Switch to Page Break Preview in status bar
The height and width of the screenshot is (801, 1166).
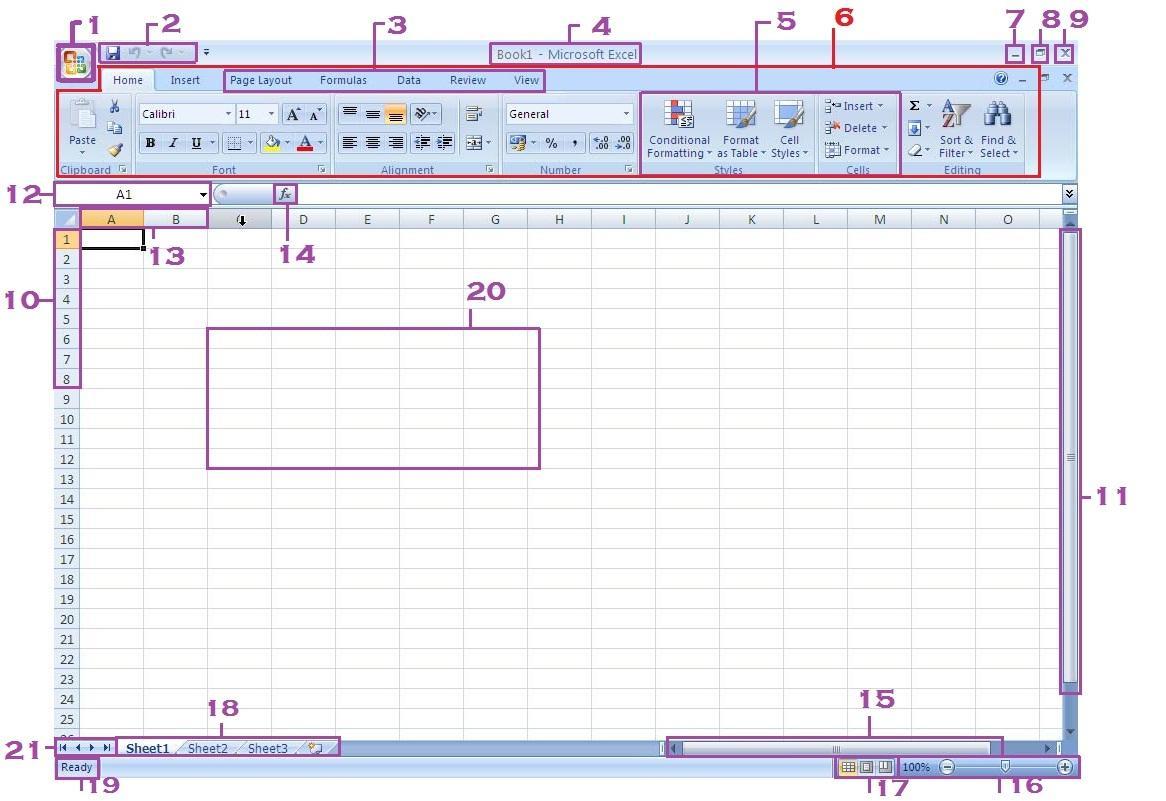coord(885,767)
